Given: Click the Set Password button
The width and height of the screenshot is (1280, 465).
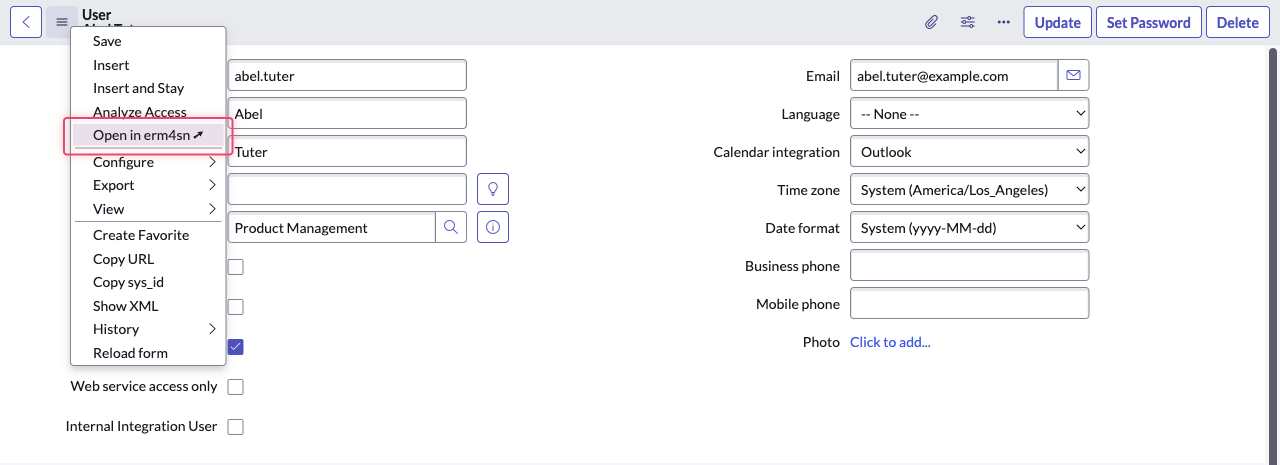Looking at the screenshot, I should click(x=1148, y=22).
